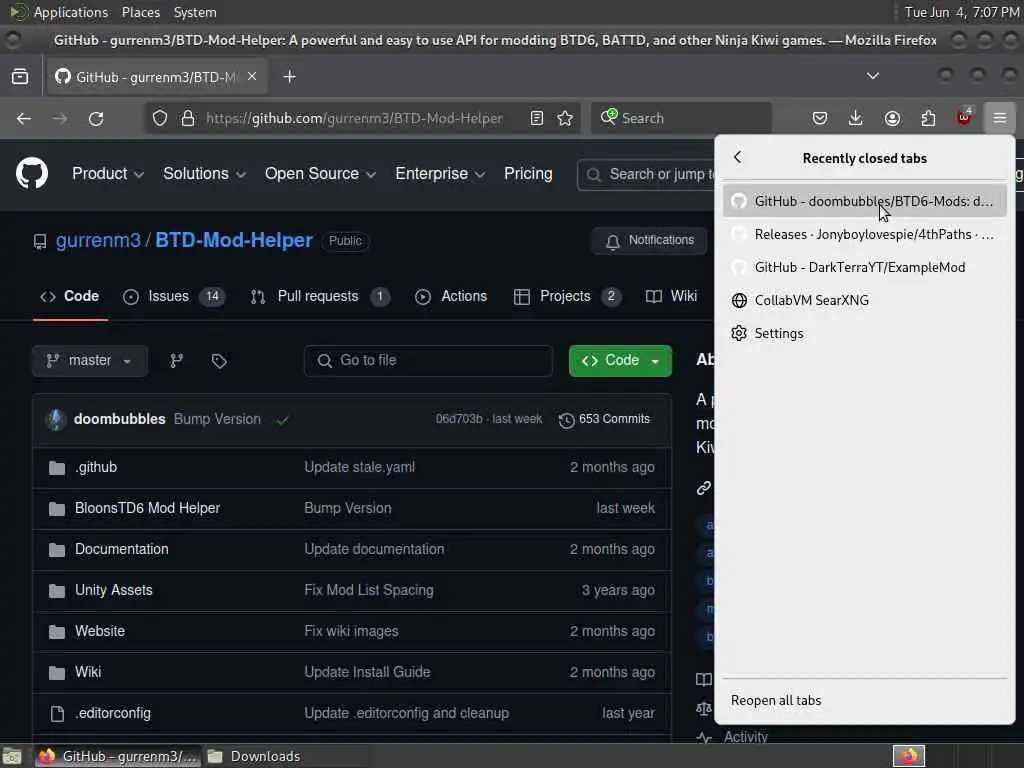Image resolution: width=1024 pixels, height=768 pixels.
Task: Open the Places menu in top panel
Action: point(140,12)
